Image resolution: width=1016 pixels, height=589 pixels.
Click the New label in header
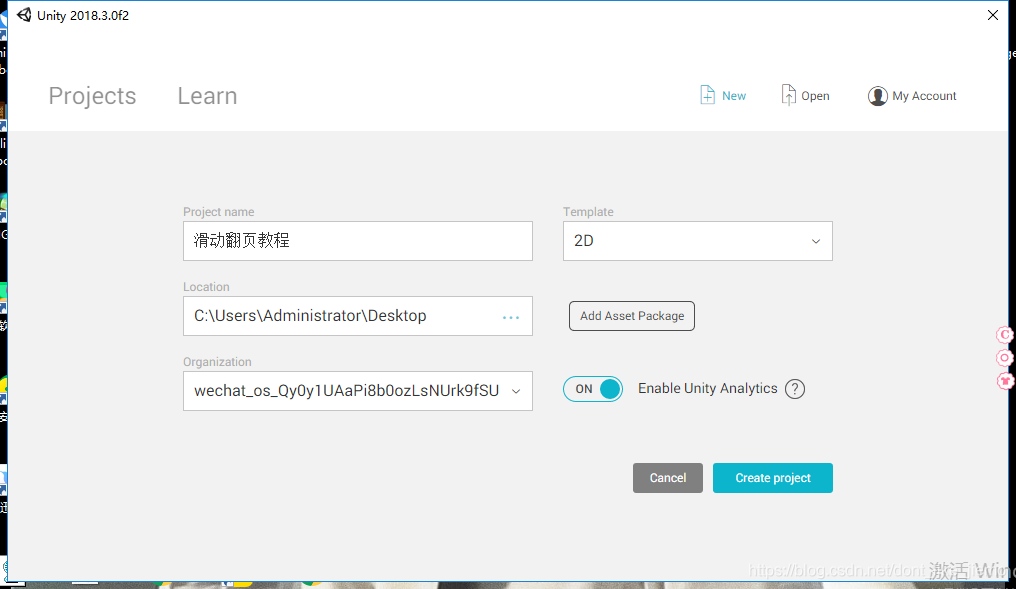click(x=733, y=96)
